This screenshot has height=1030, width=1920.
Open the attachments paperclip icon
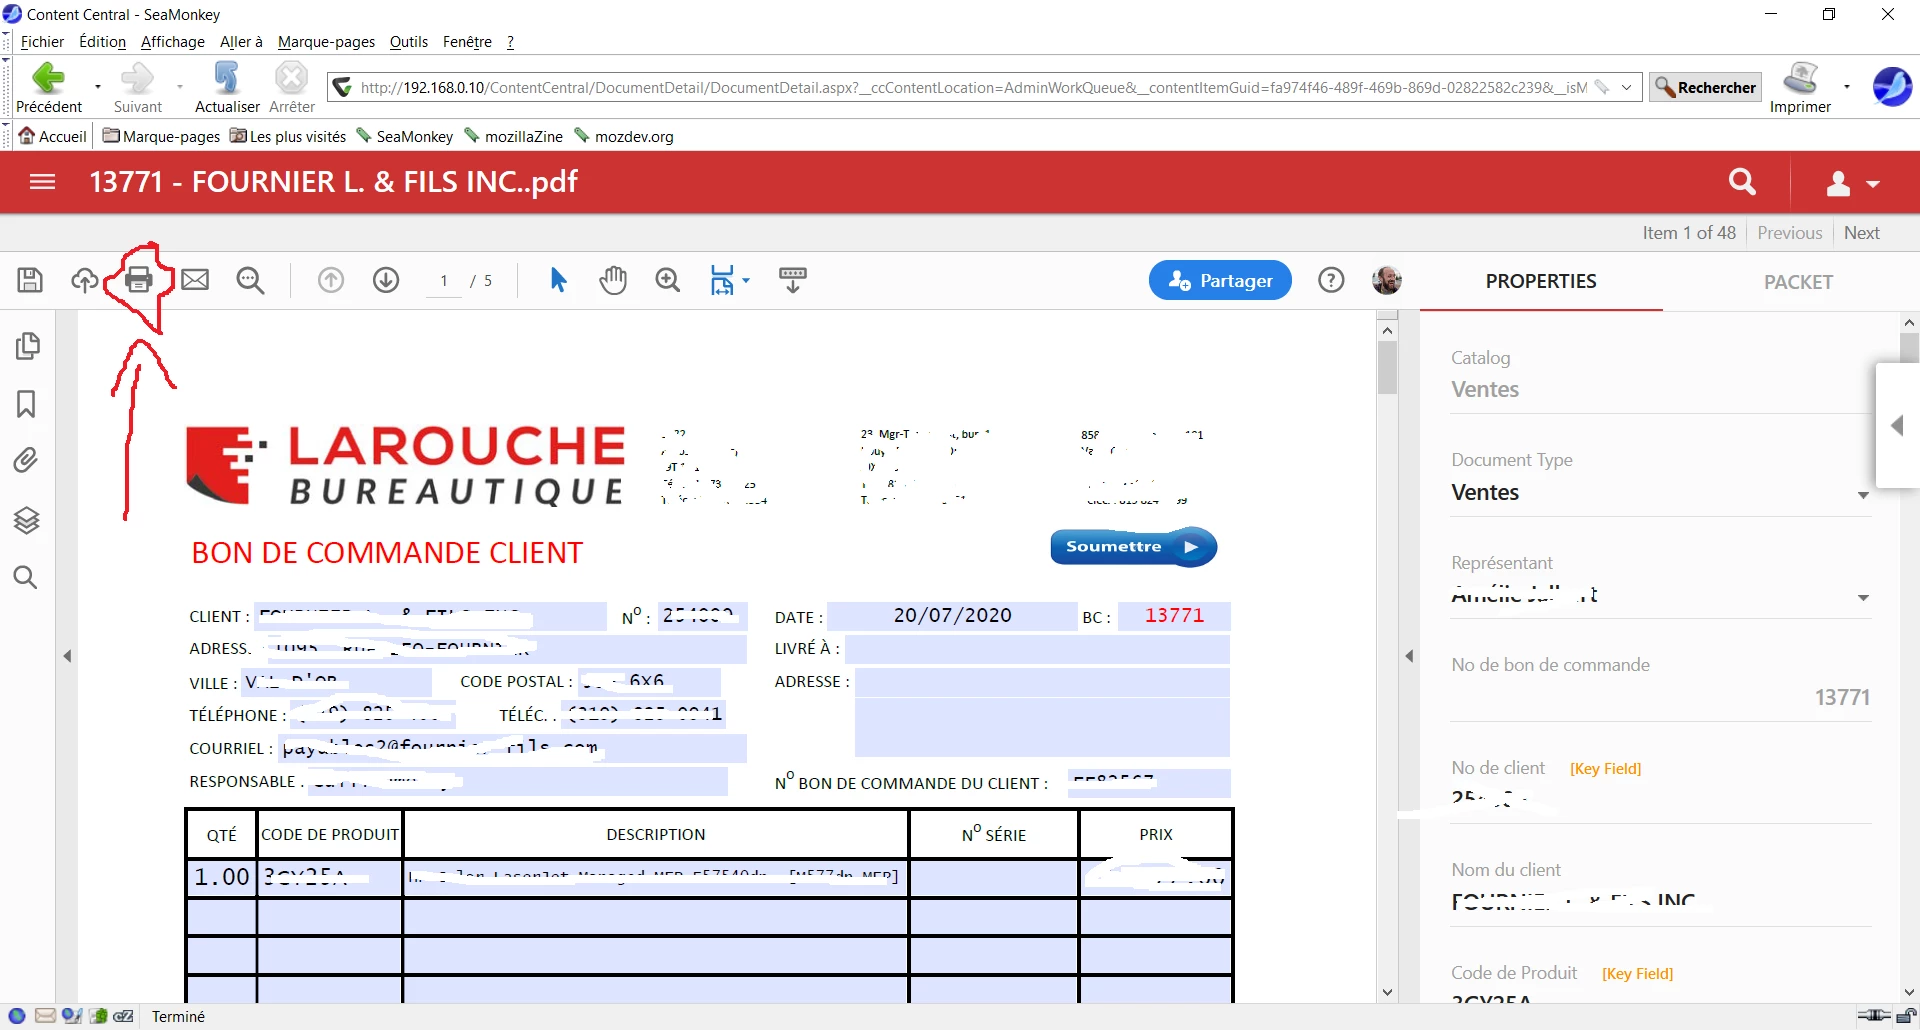[26, 460]
